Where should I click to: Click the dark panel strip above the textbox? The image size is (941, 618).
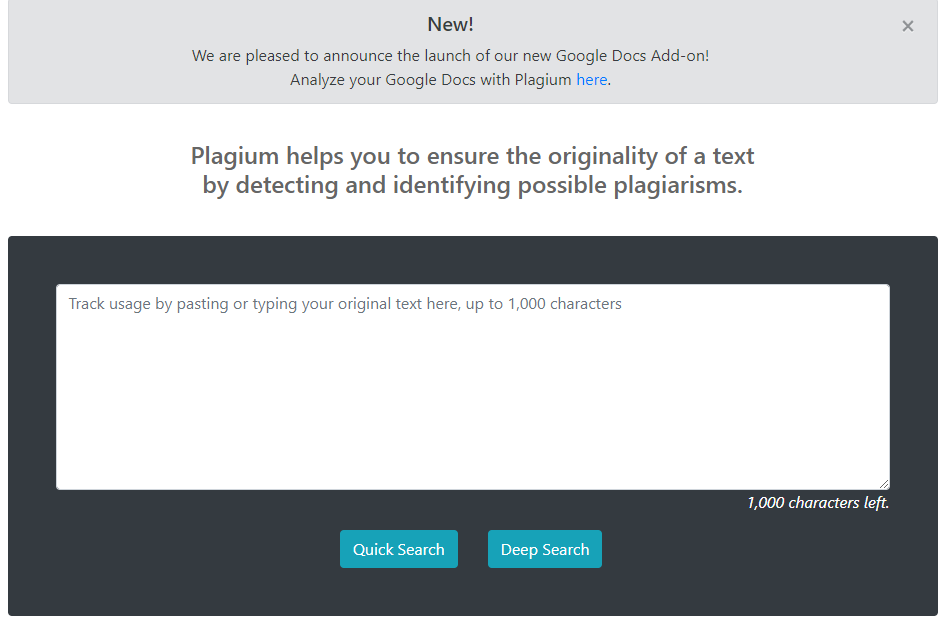[473, 260]
